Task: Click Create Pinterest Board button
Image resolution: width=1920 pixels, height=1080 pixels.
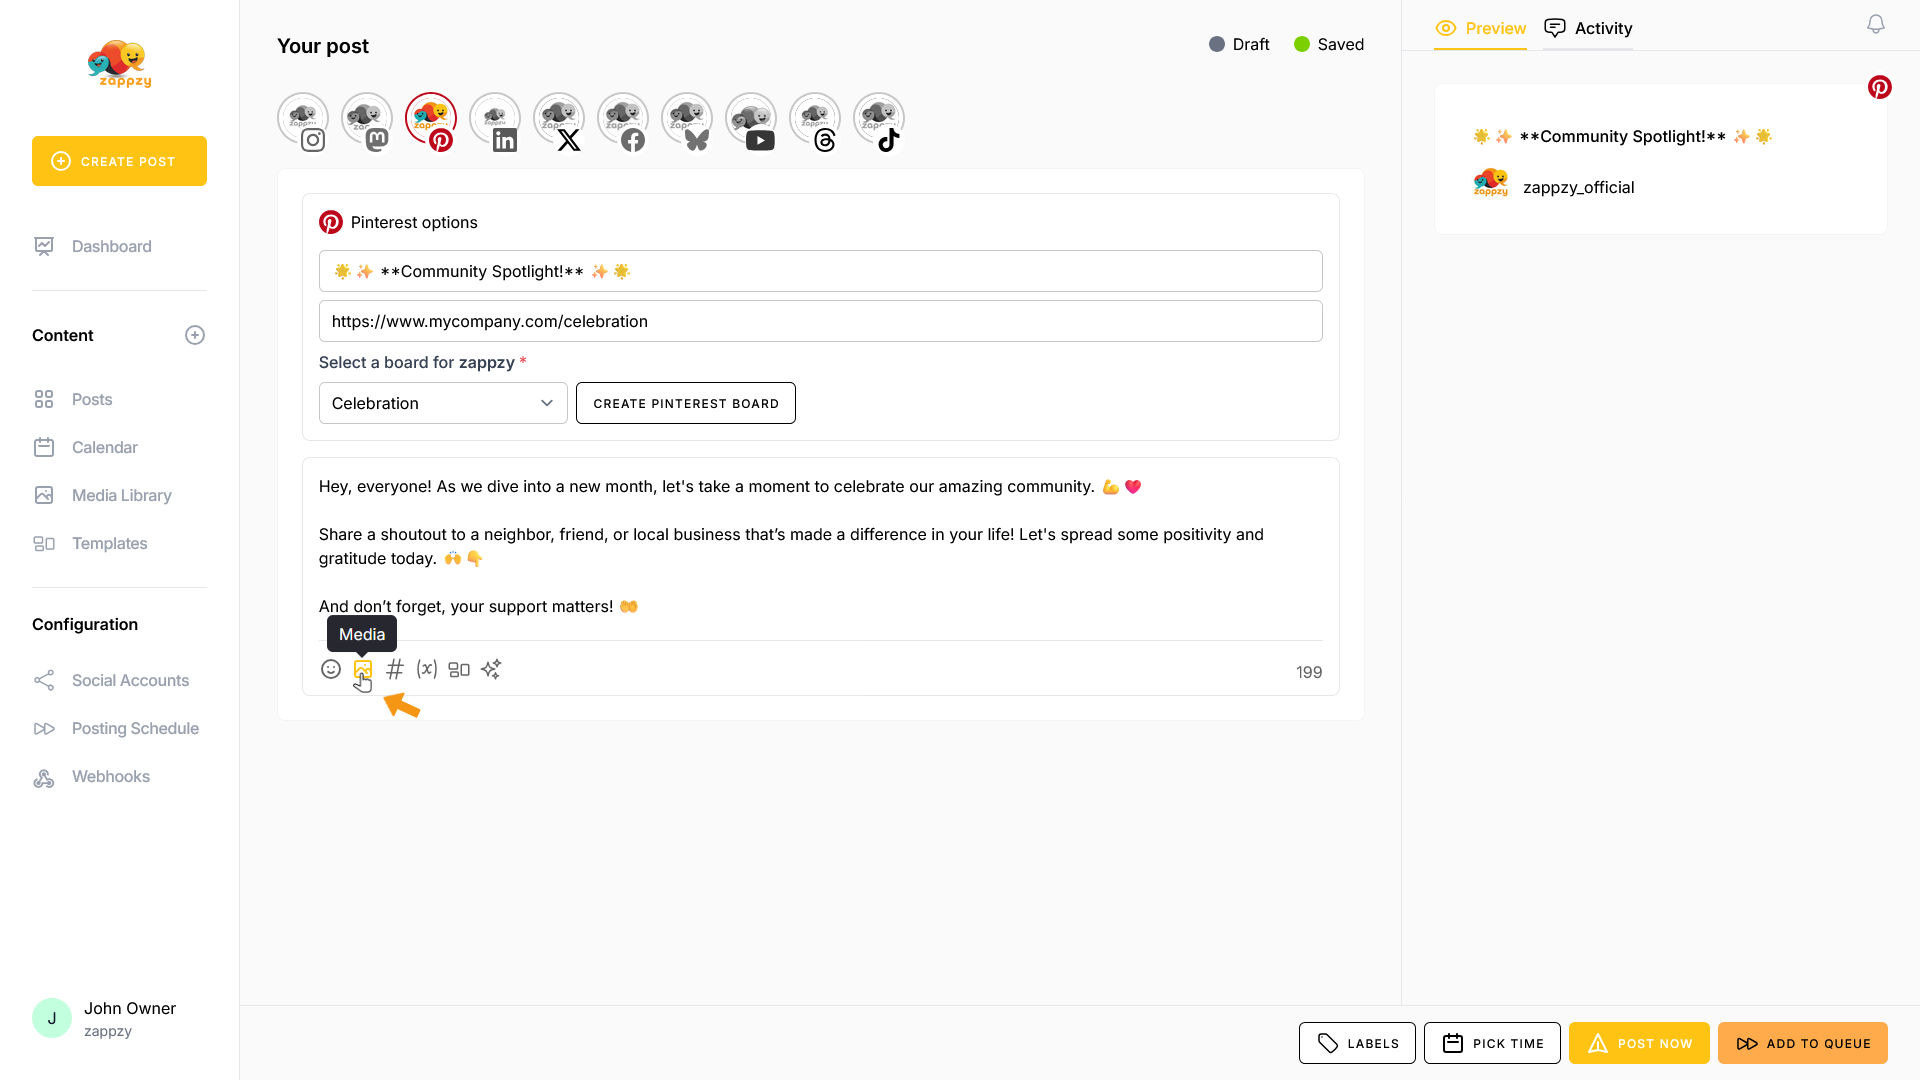Action: pos(686,404)
